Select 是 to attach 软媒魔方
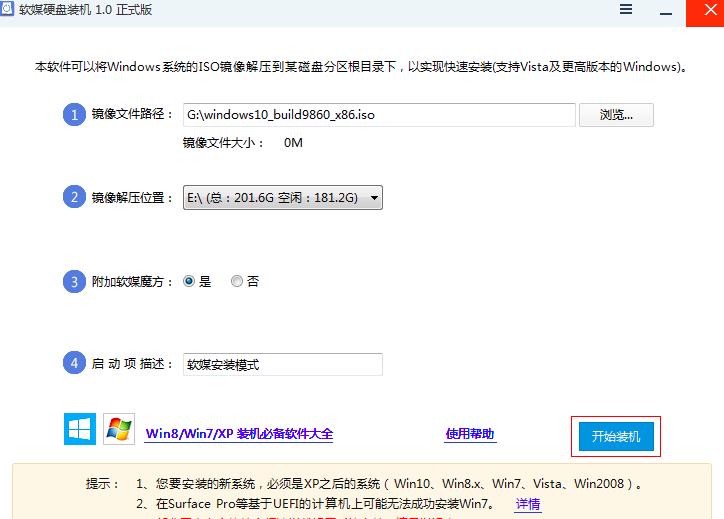724x519 pixels. coord(189,281)
